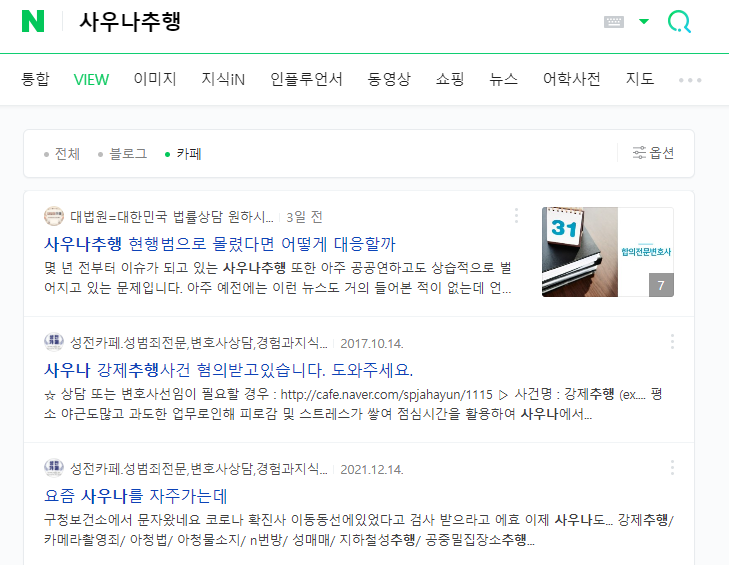
Task: Expand more tabs with the ellipsis
Action: (x=690, y=80)
